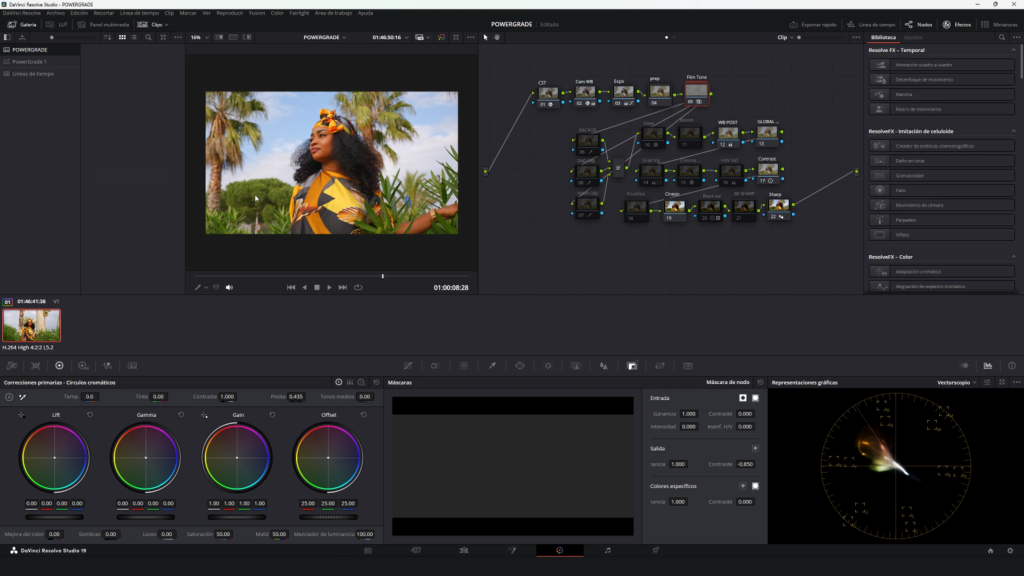Open the Vectorscopio scope type dropdown
This screenshot has width=1024, height=576.
click(x=956, y=382)
